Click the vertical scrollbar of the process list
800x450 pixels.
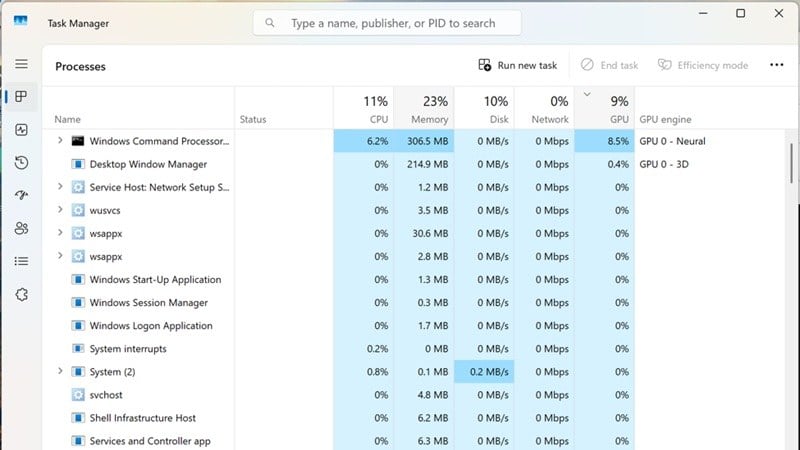792,163
